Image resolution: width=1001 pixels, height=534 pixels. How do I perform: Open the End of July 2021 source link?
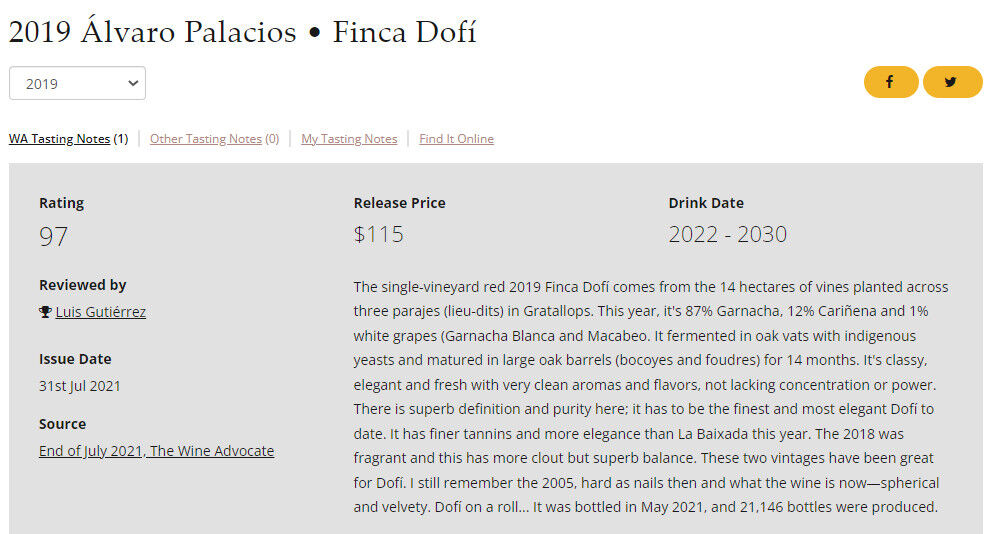(156, 451)
